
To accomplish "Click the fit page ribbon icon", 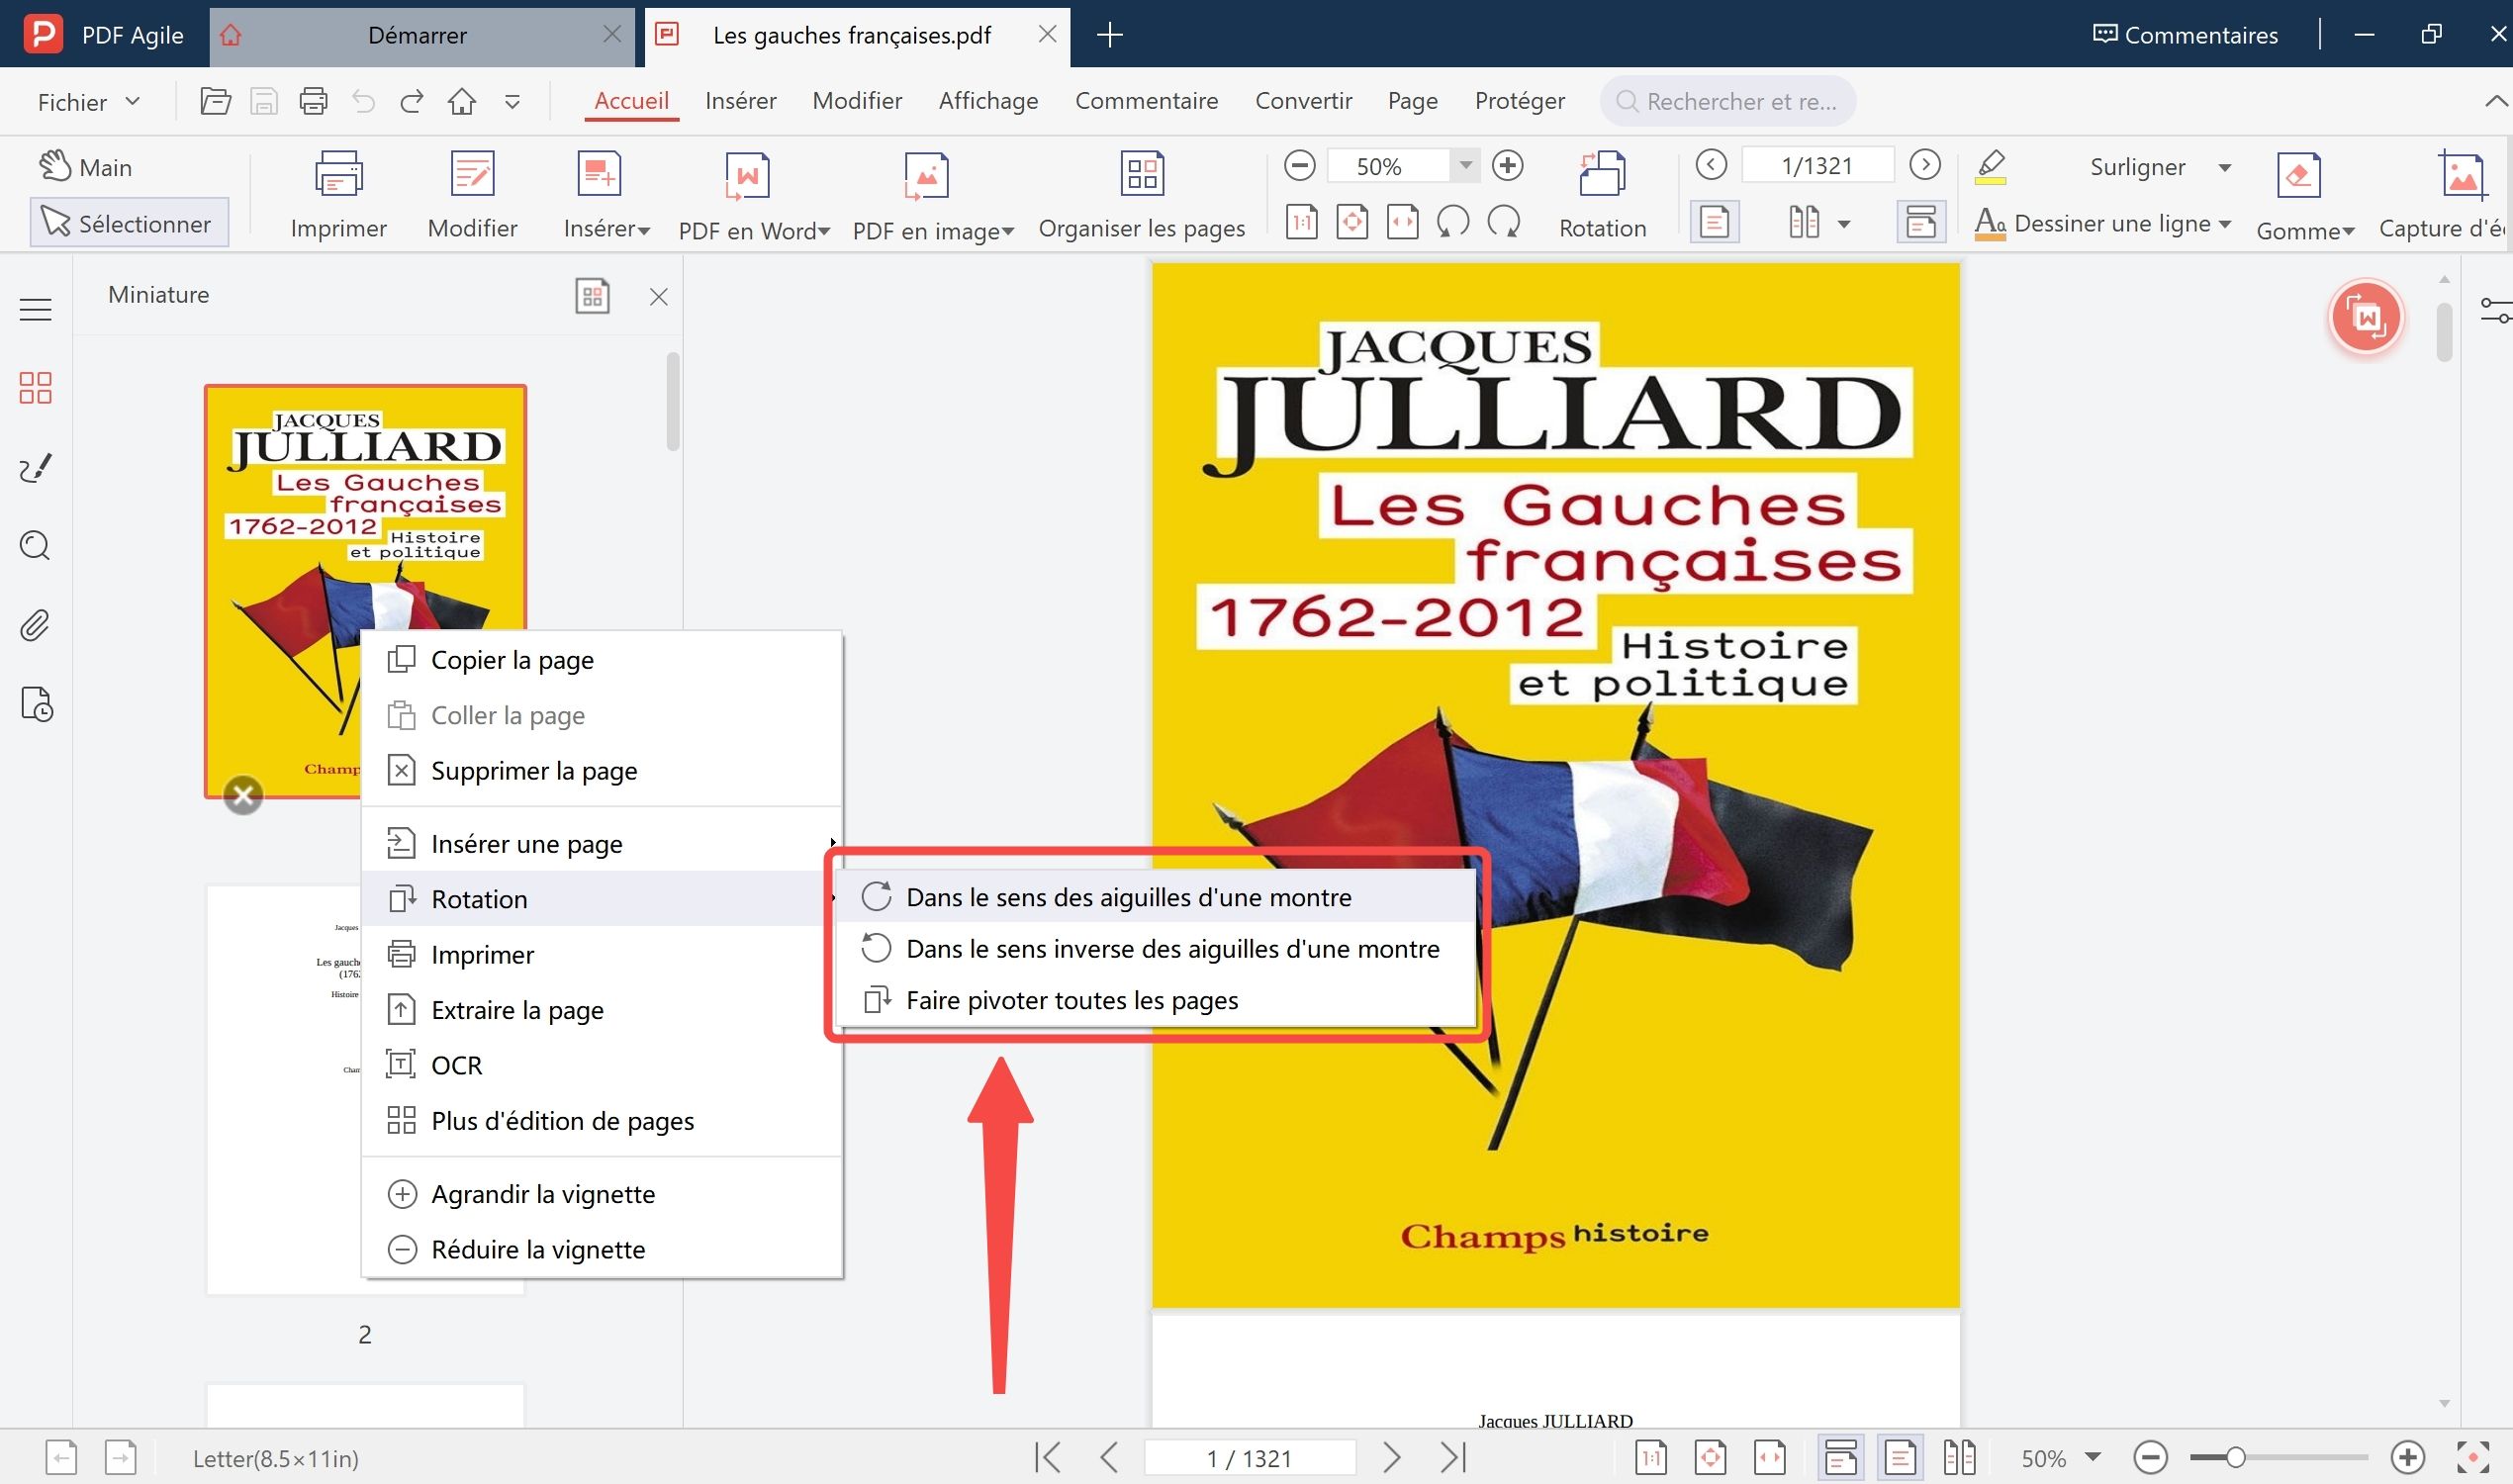I will tap(1352, 222).
